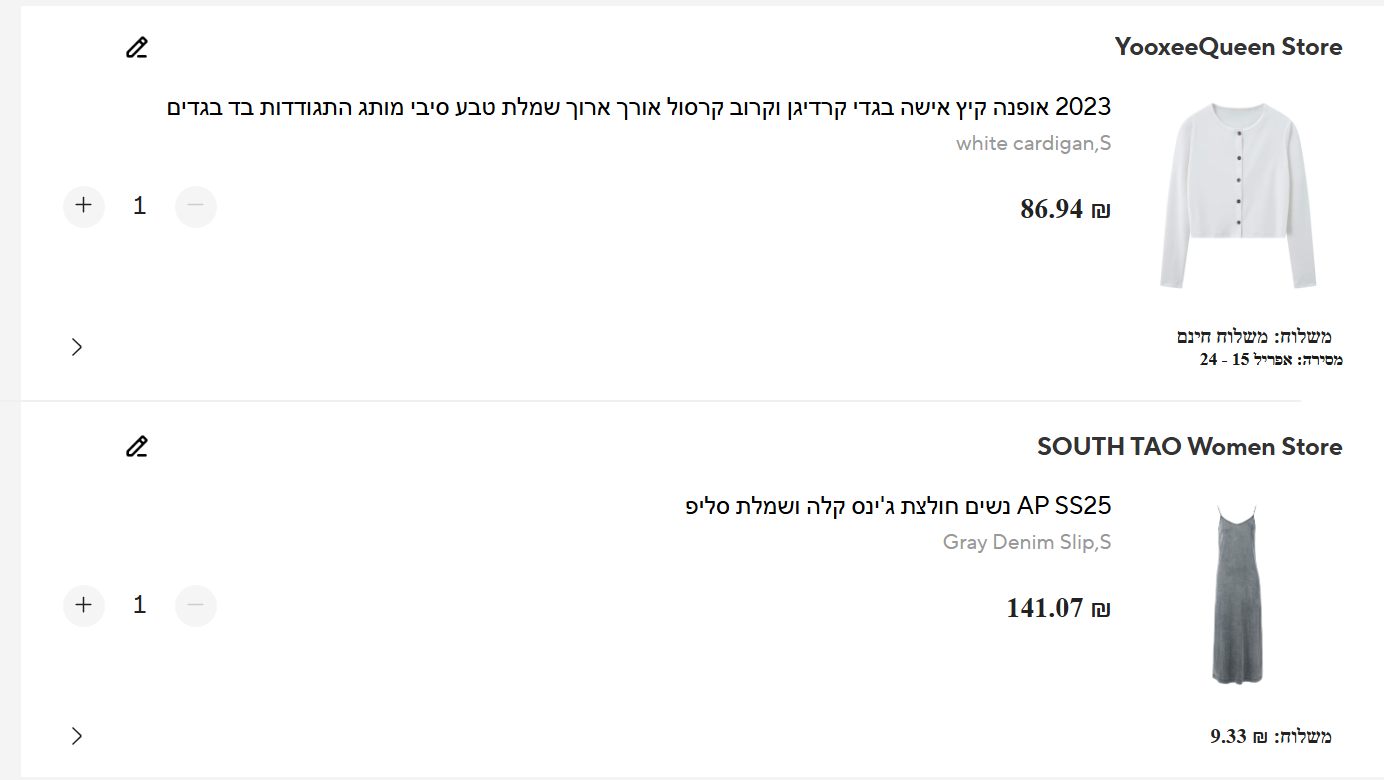Open the 2023 cardigan product title
Screen dimensions: 1384x780
[x=639, y=107]
